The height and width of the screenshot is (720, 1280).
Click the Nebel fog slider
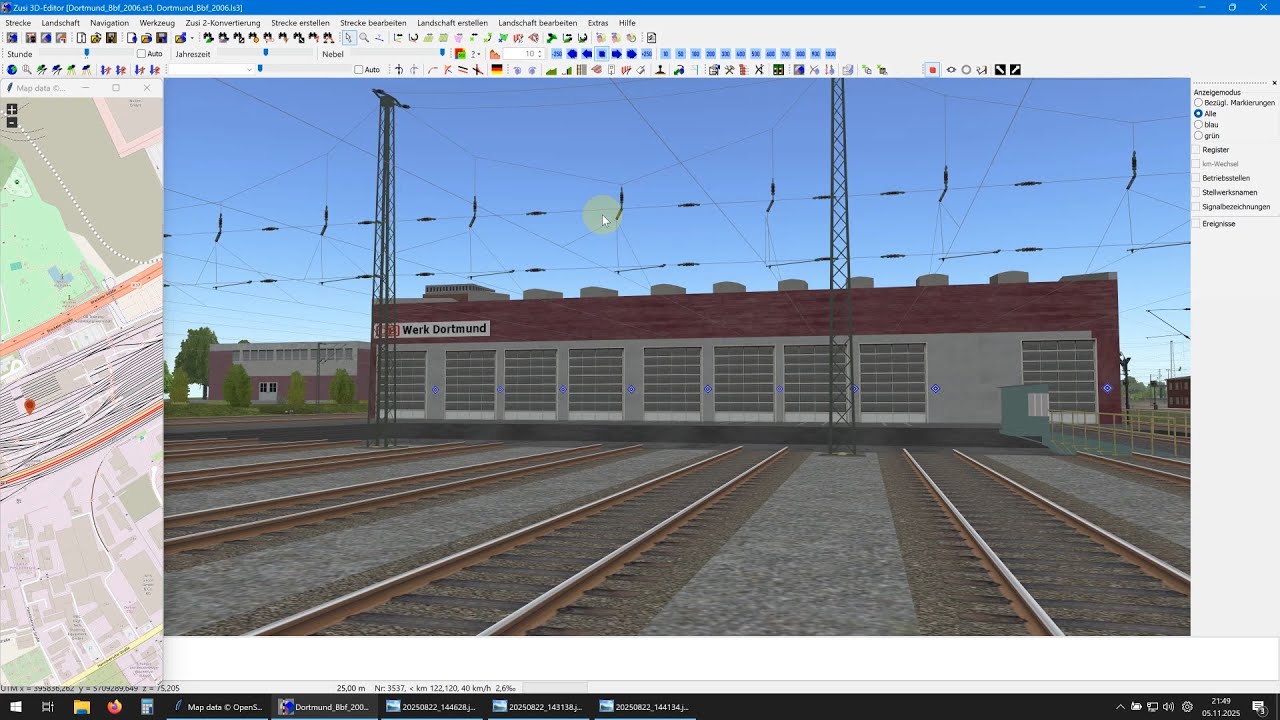tap(399, 54)
